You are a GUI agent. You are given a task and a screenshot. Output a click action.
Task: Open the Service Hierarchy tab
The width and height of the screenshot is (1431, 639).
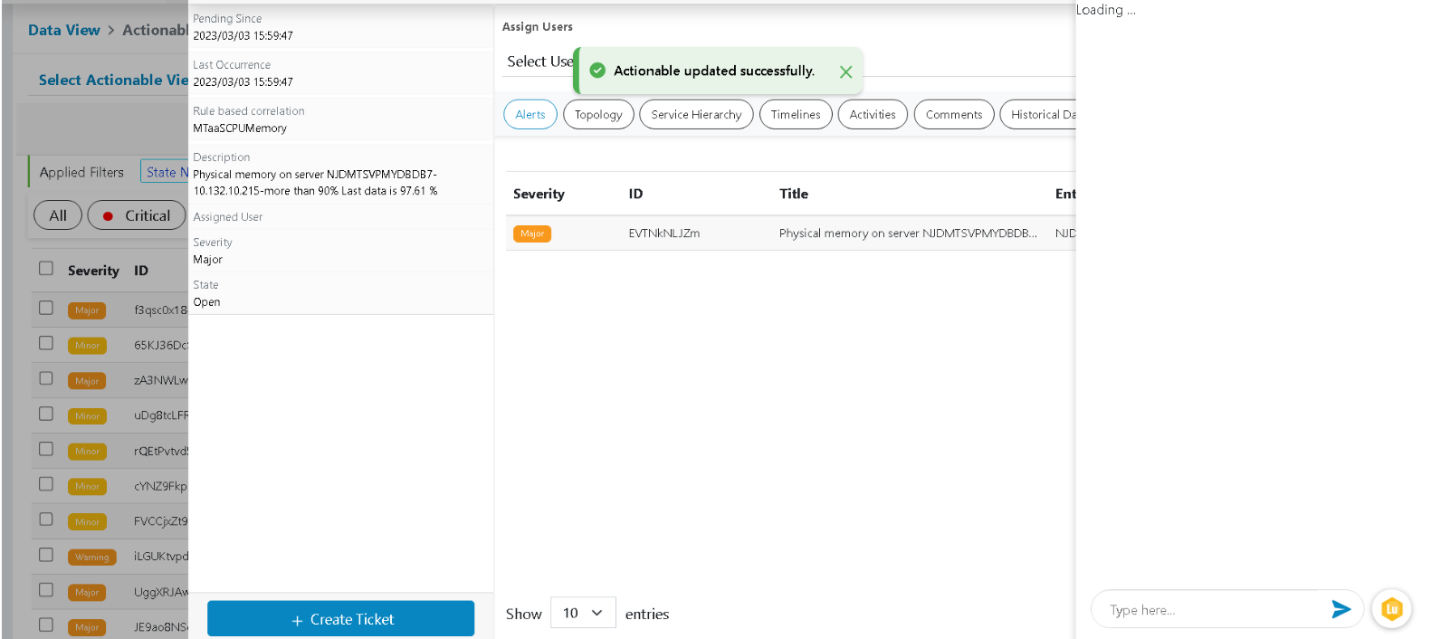click(696, 115)
